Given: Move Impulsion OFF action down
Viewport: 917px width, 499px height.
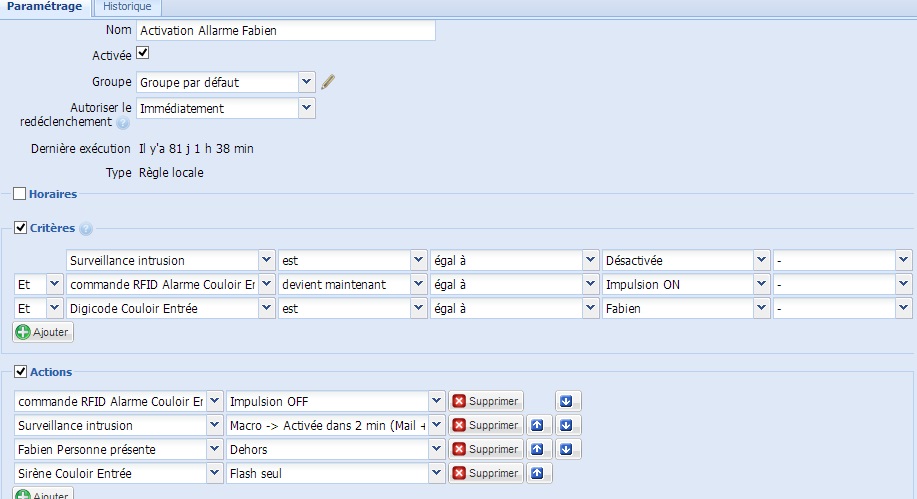Looking at the screenshot, I should click(568, 401).
